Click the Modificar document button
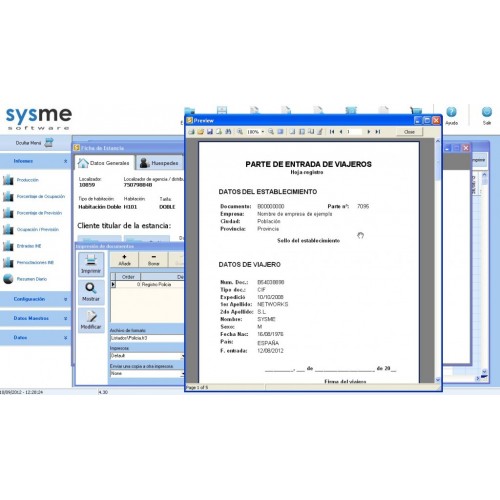Screen dimensions: 500x500 91,320
